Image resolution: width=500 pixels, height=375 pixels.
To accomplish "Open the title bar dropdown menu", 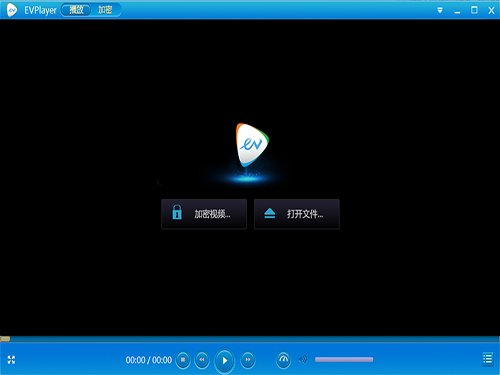I will 440,10.
